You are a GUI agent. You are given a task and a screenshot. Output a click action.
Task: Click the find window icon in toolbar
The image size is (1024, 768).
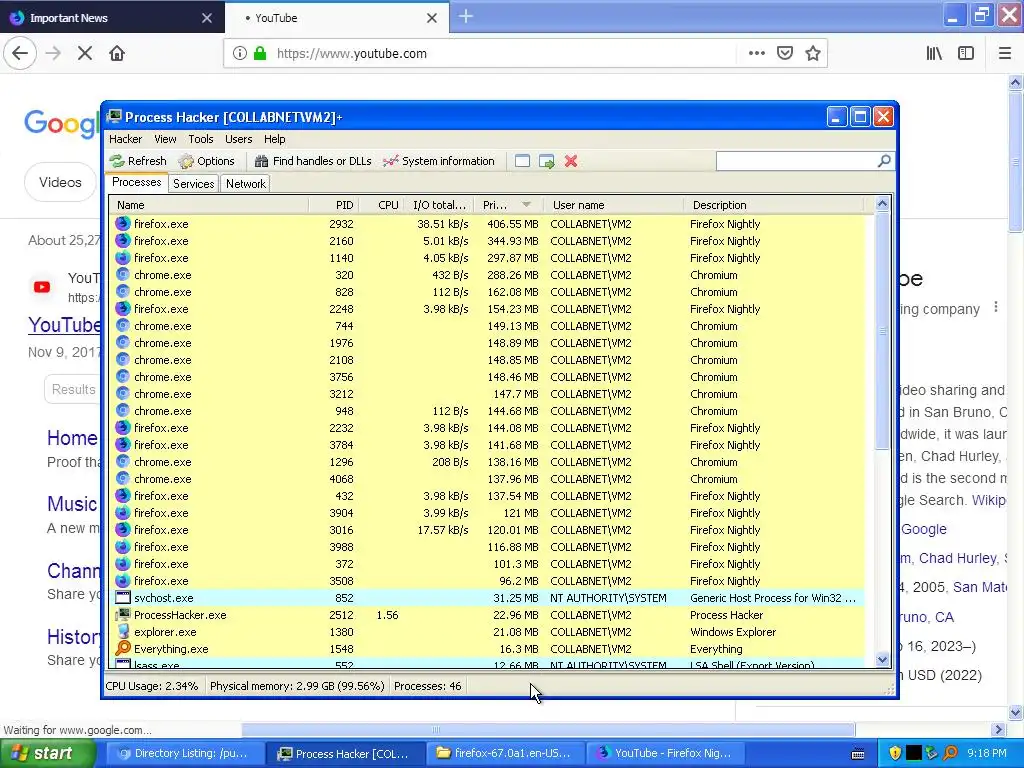coord(522,161)
